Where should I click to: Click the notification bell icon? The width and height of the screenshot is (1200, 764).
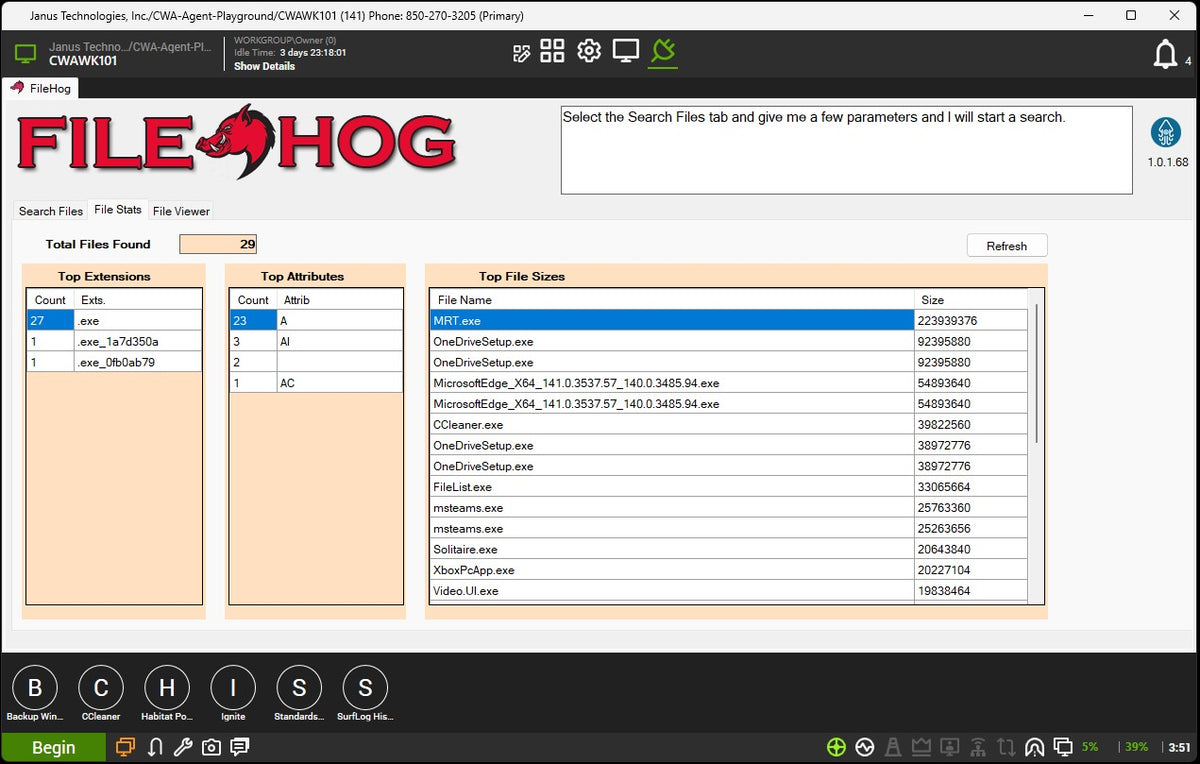click(x=1165, y=54)
